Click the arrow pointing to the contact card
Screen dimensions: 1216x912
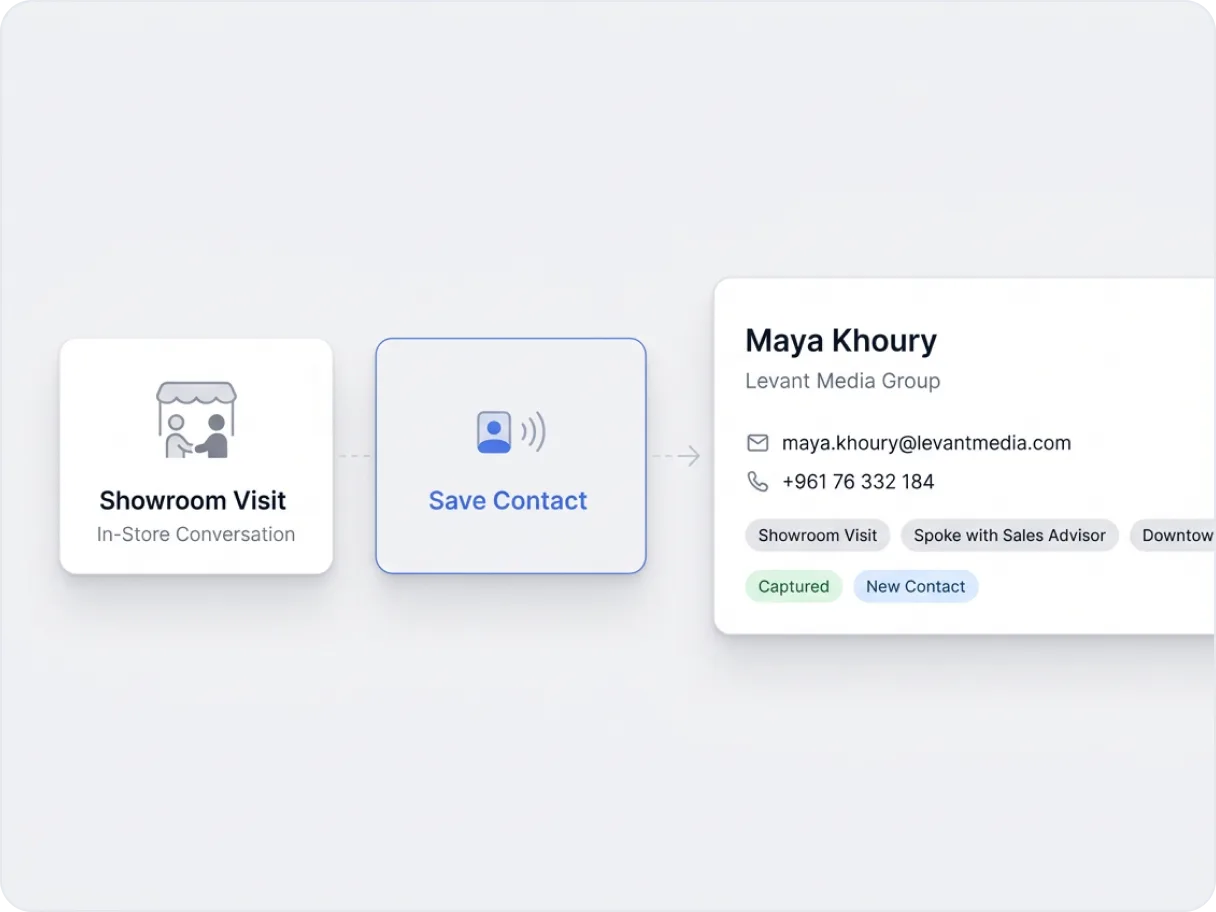pyautogui.click(x=688, y=456)
